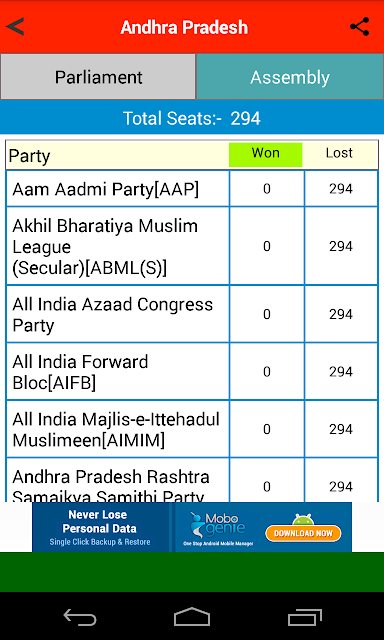
Task: Tap Android back navigation button
Action: pyautogui.click(x=80, y=616)
